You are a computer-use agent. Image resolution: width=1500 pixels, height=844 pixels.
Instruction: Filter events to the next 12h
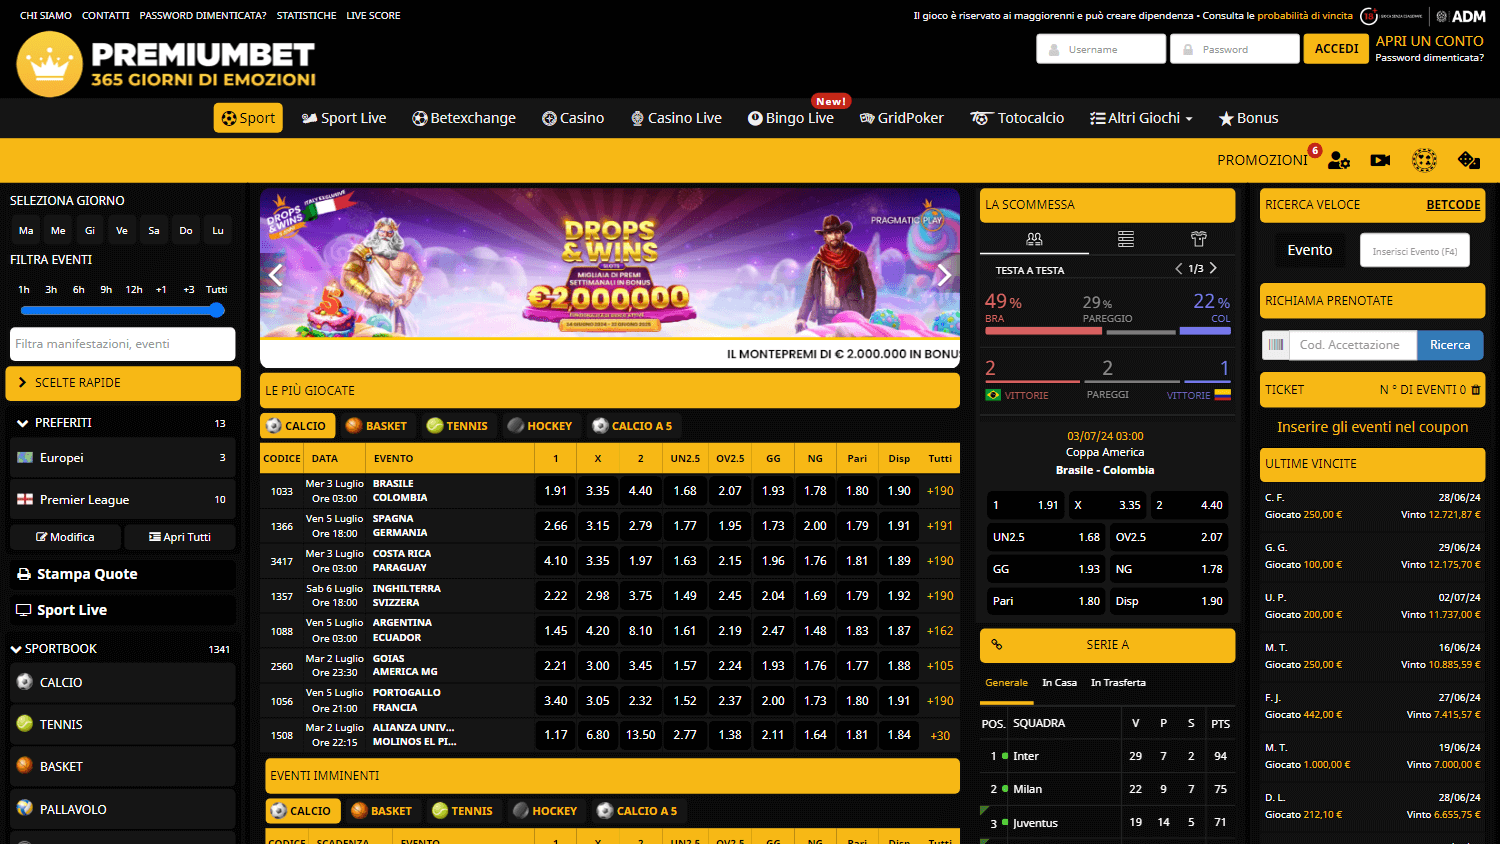point(134,290)
